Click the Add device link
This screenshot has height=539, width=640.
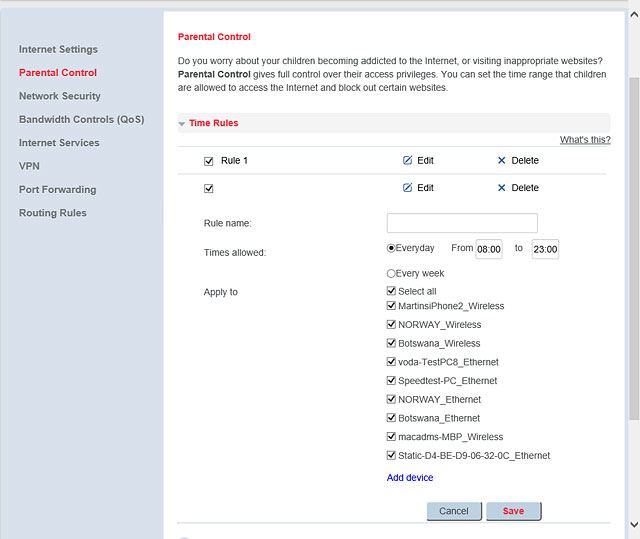coord(410,478)
